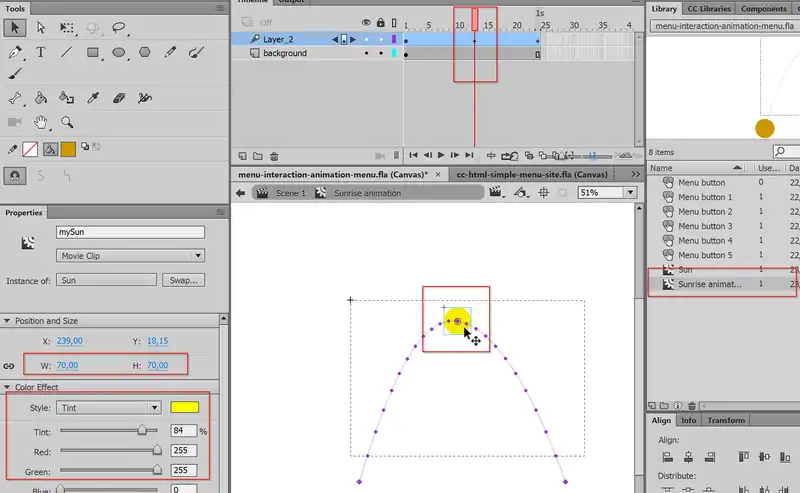The width and height of the screenshot is (800, 493).
Task: Click the Paint Bucket tool
Action: coord(41,98)
